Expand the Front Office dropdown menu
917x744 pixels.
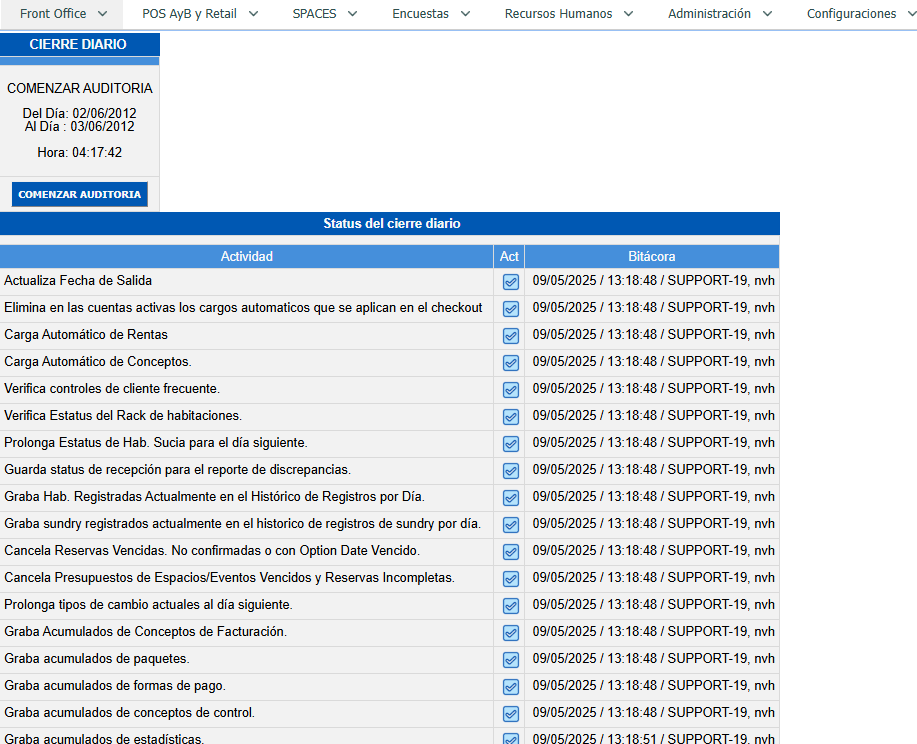tap(62, 14)
